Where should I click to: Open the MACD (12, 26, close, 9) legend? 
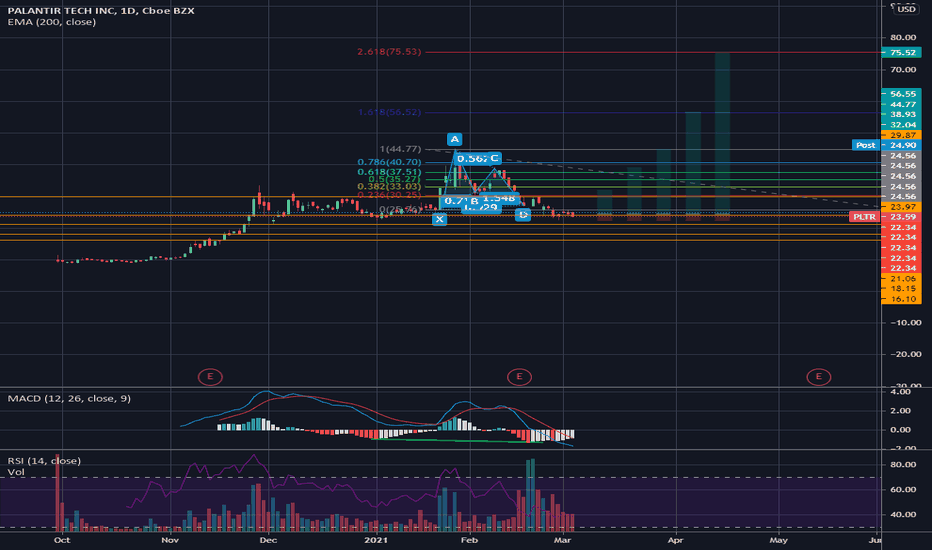[x=69, y=398]
